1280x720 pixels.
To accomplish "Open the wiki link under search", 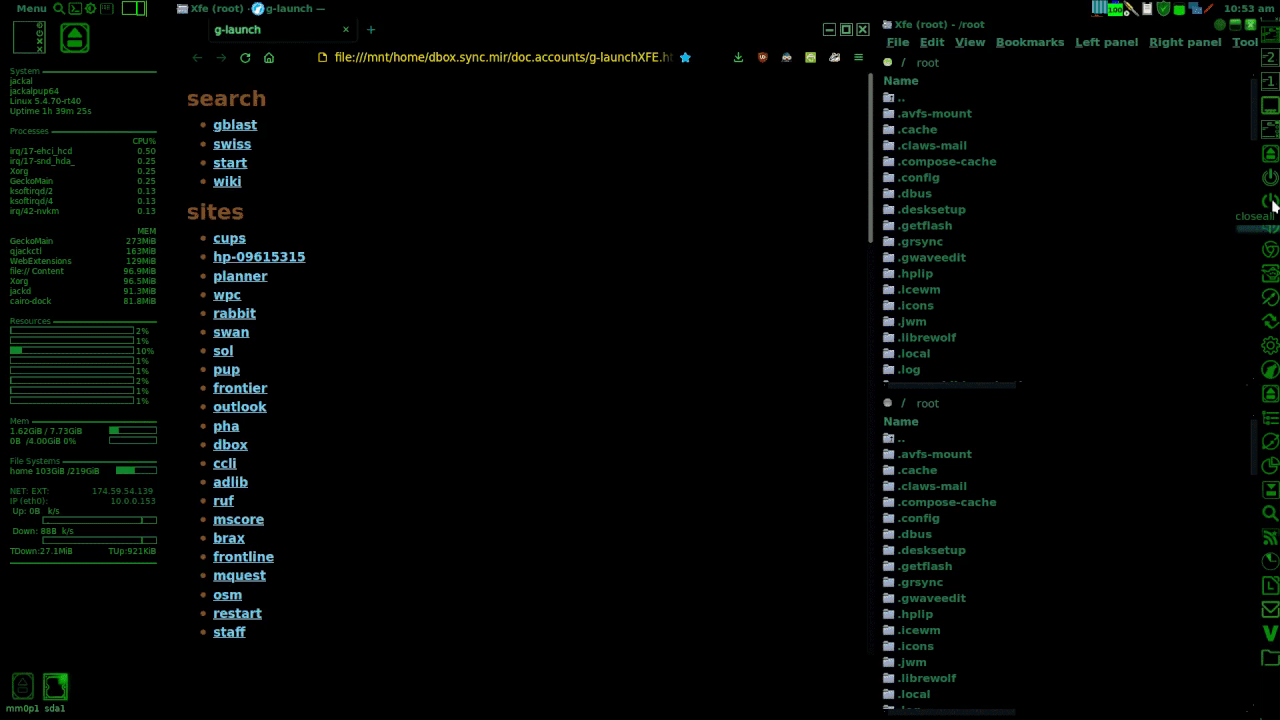I will point(227,181).
